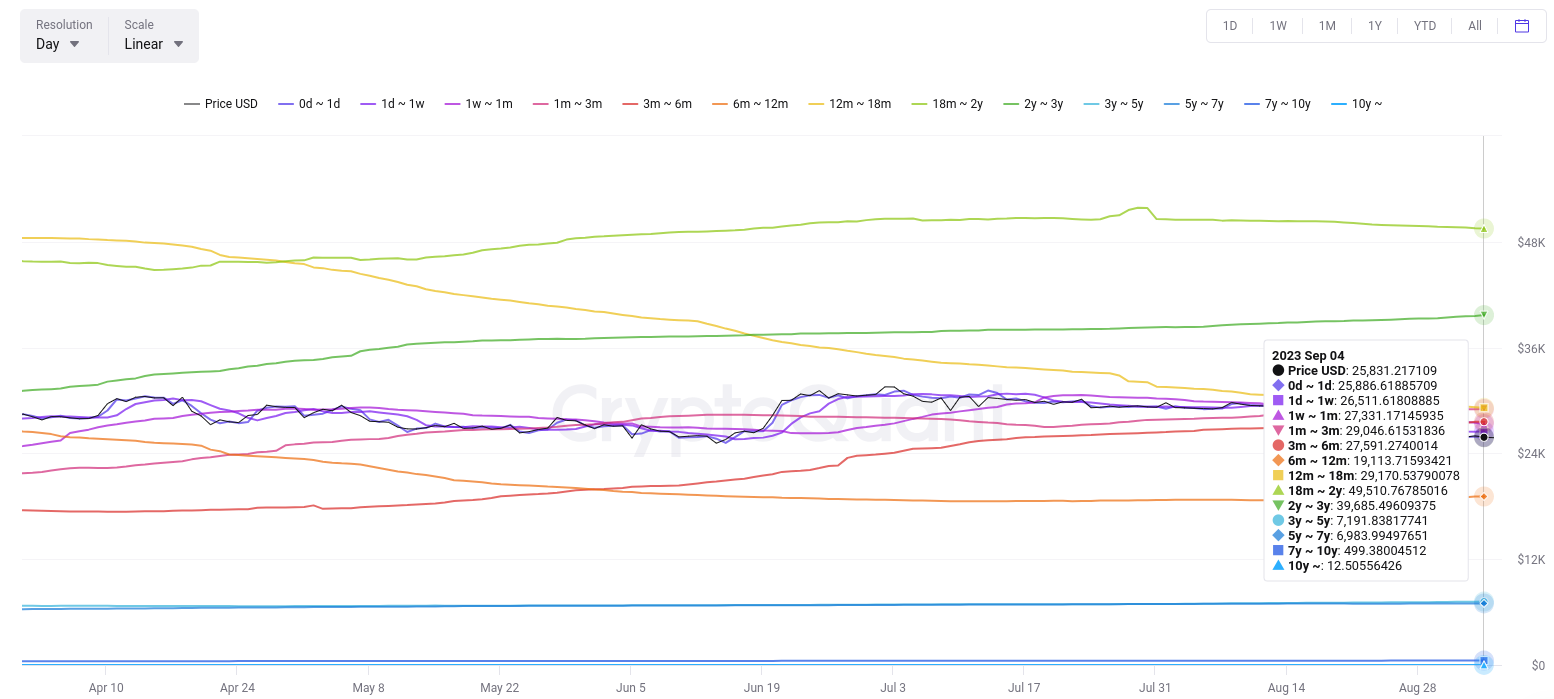Click the purple 0d ~ 1d diamond icon in tooltip
The image size is (1554, 699).
click(x=1278, y=385)
